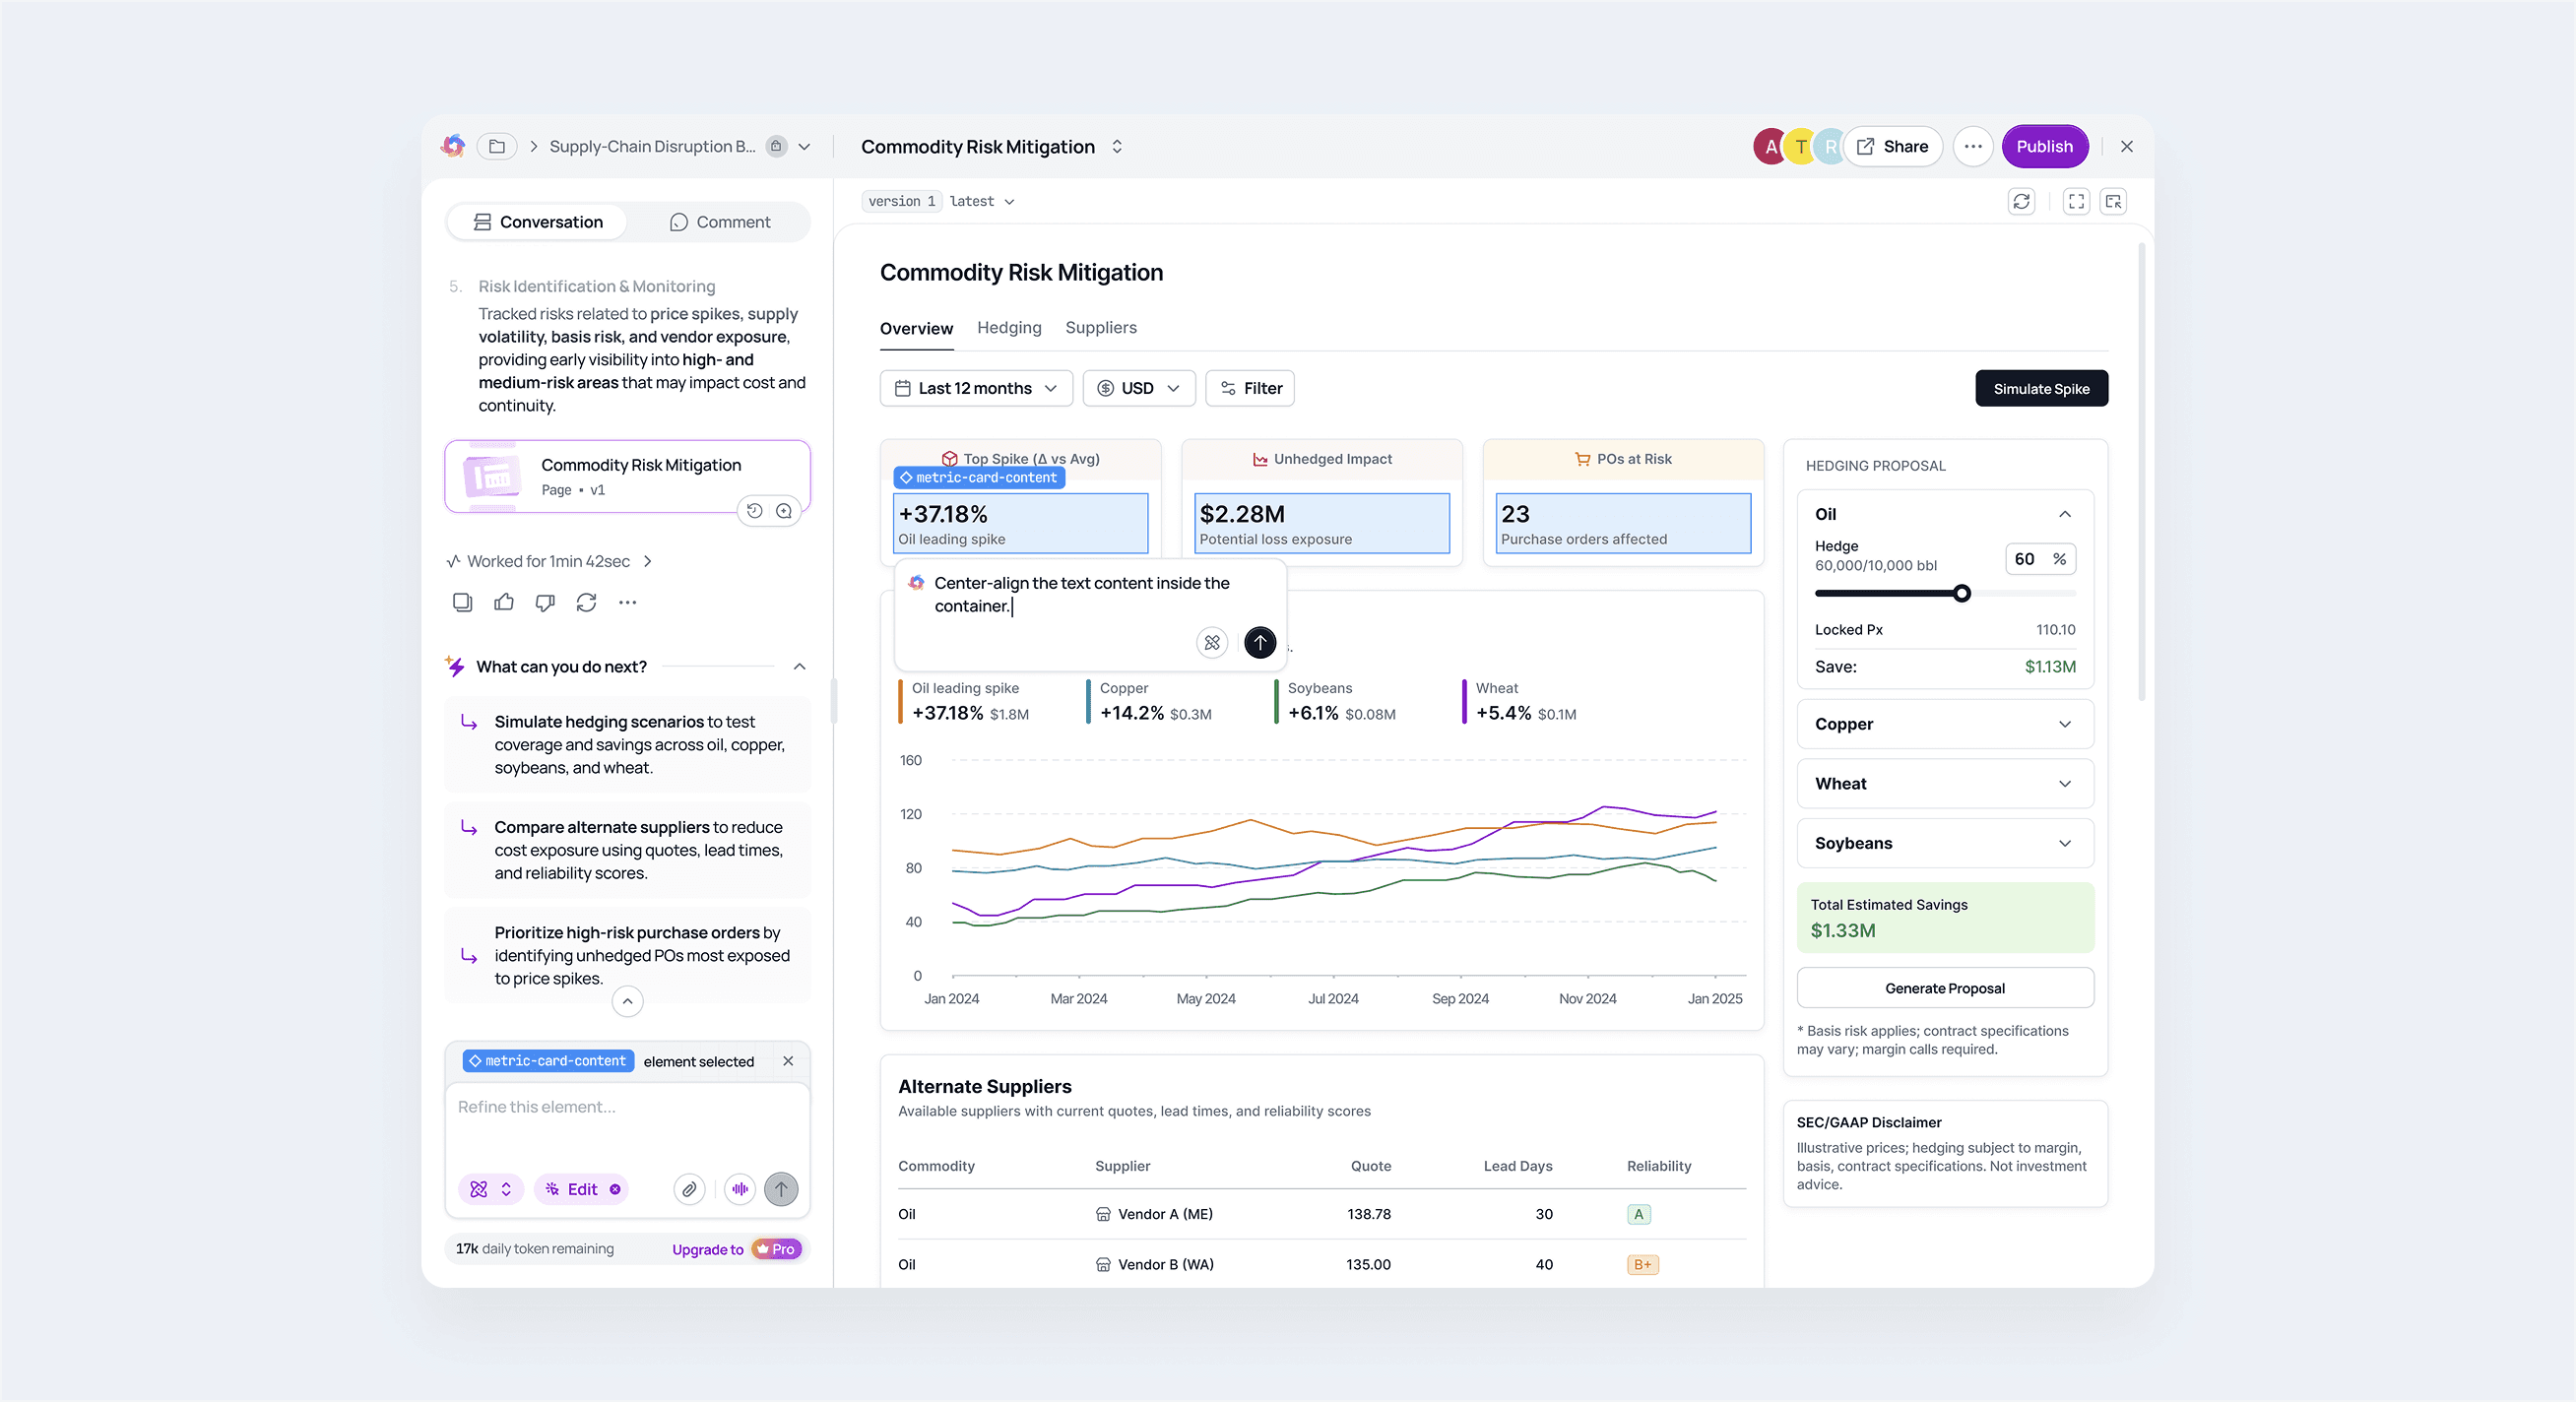Click the Simulate Spike button

point(2041,388)
